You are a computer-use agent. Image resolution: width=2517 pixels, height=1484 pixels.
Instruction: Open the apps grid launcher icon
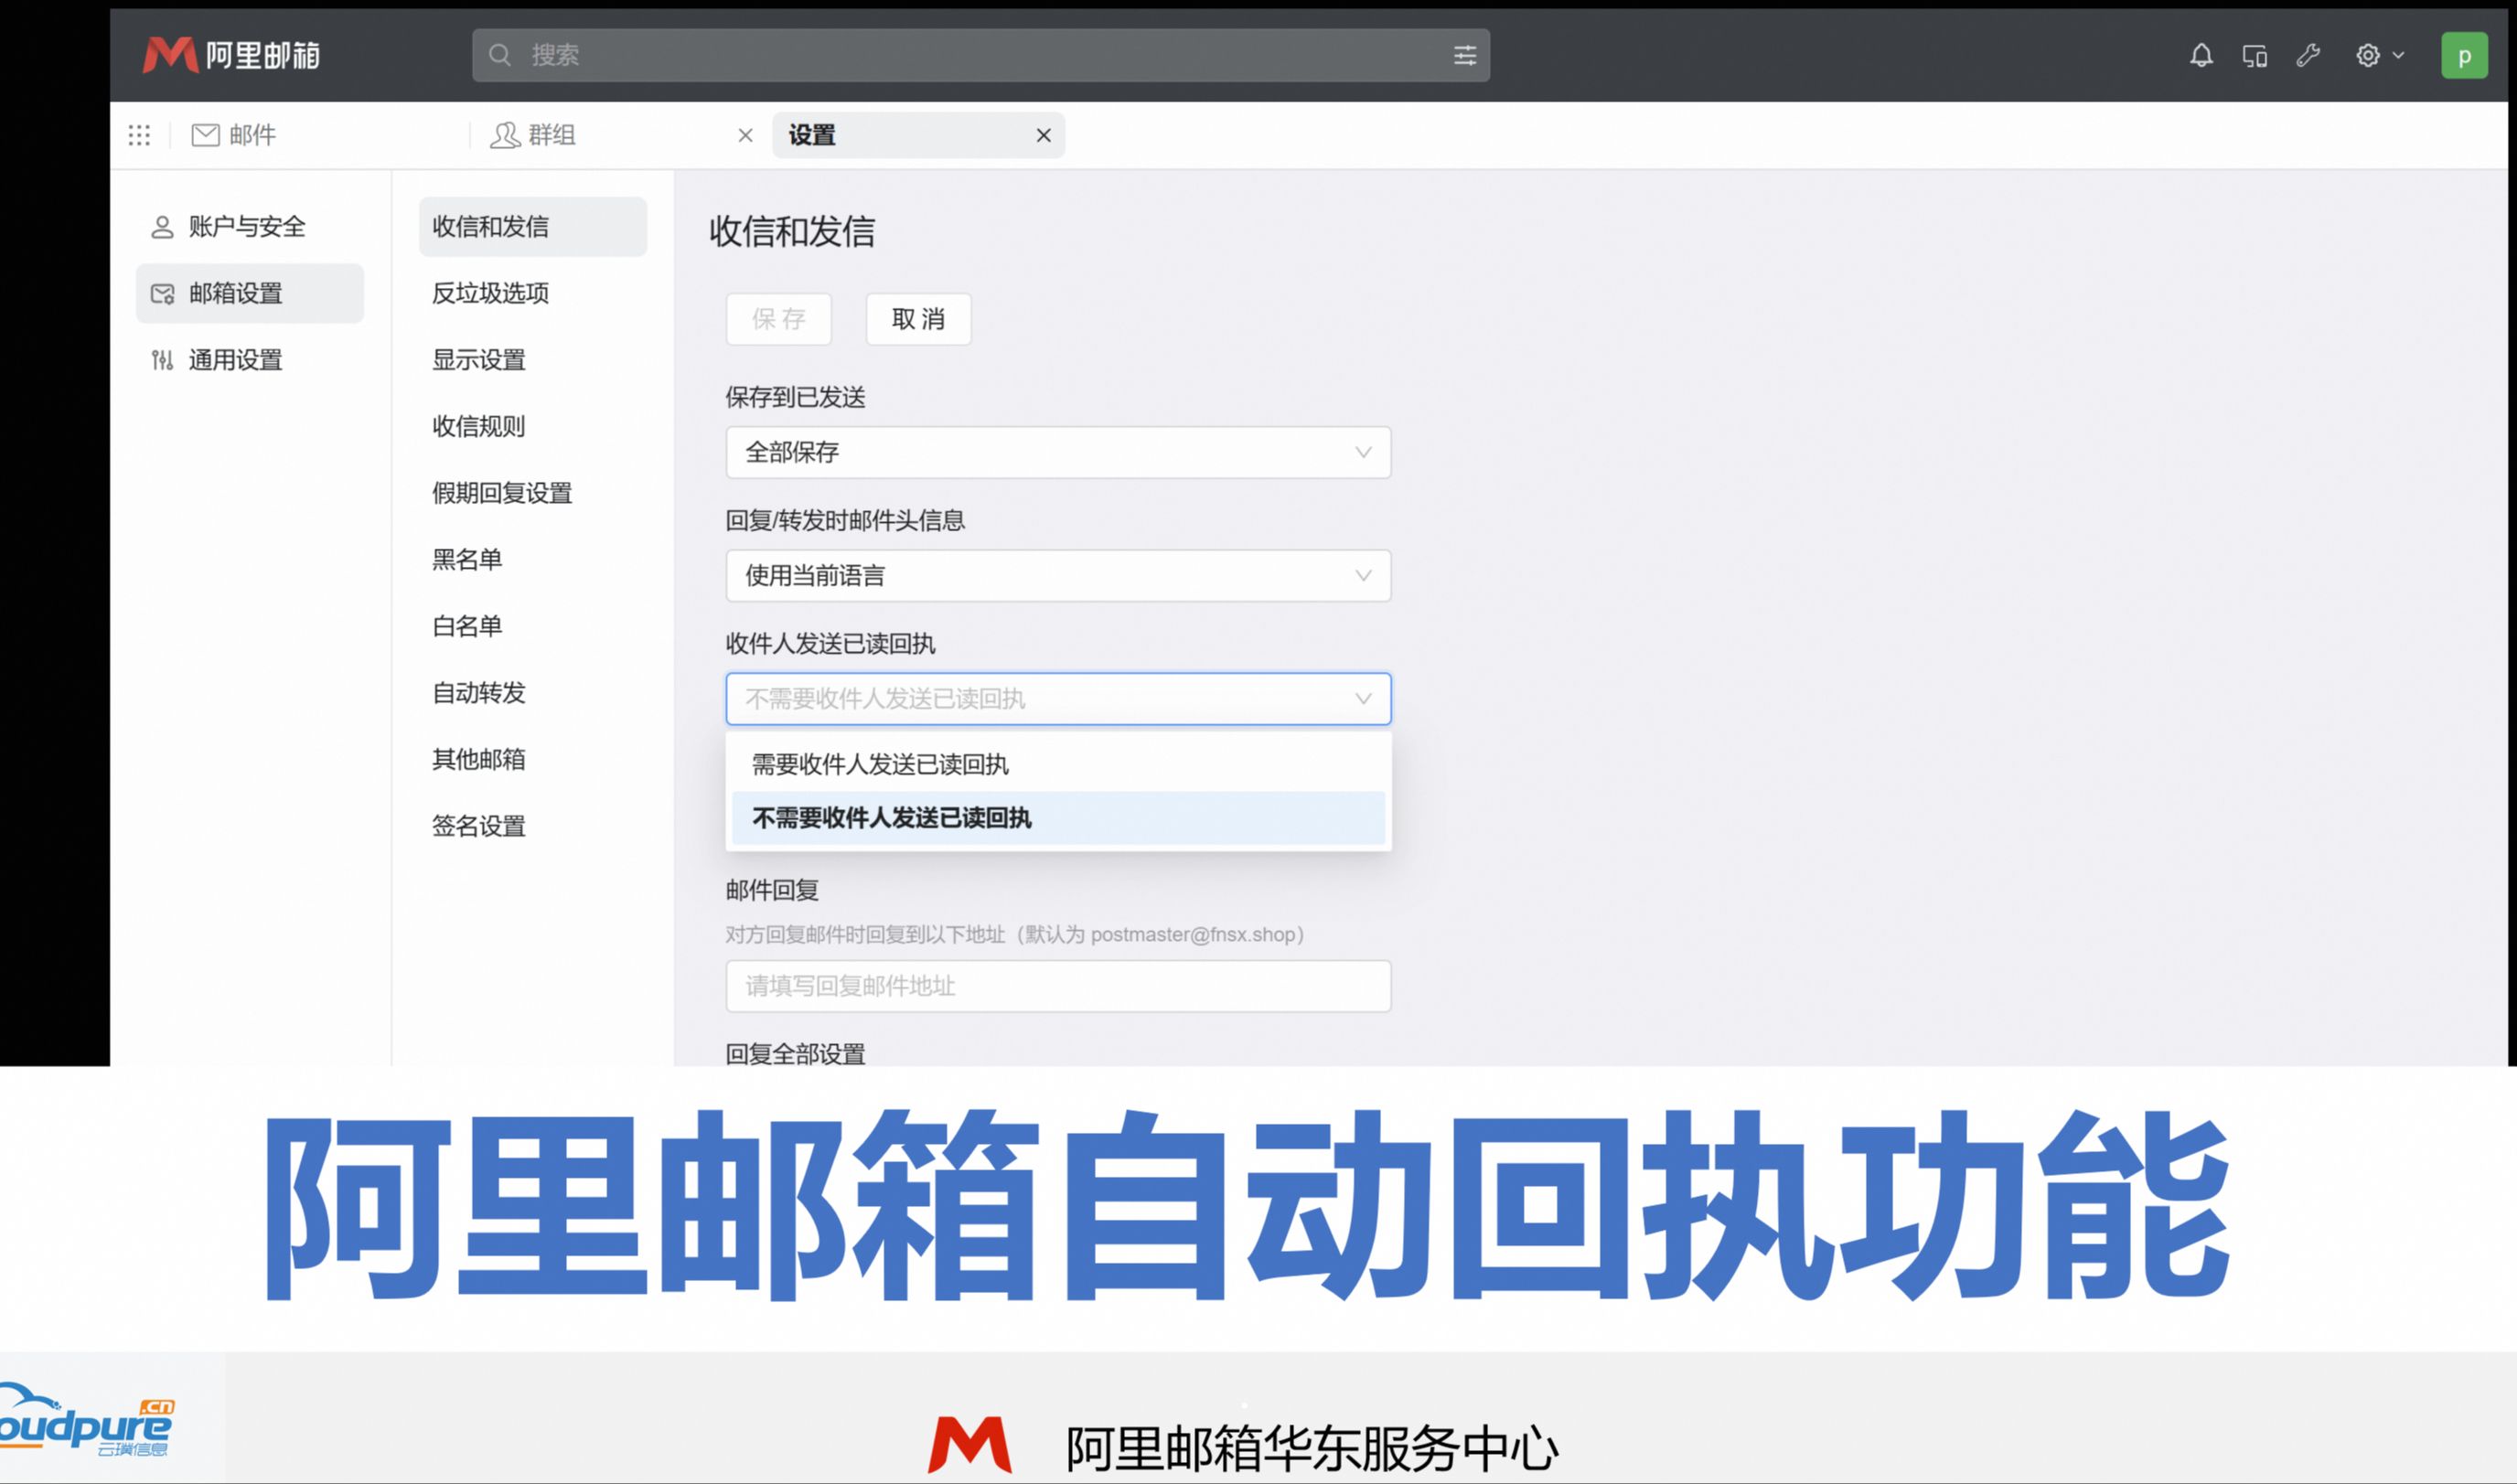pos(139,135)
